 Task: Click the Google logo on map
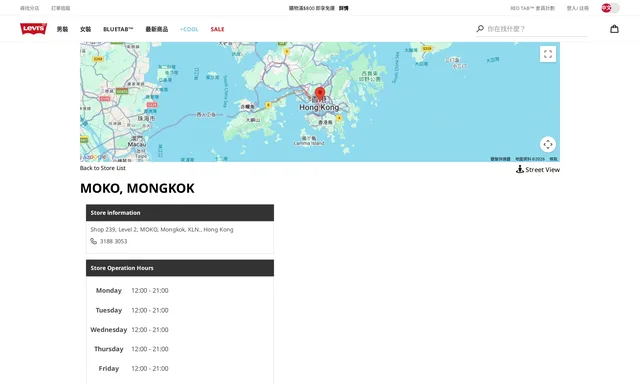(x=95, y=157)
